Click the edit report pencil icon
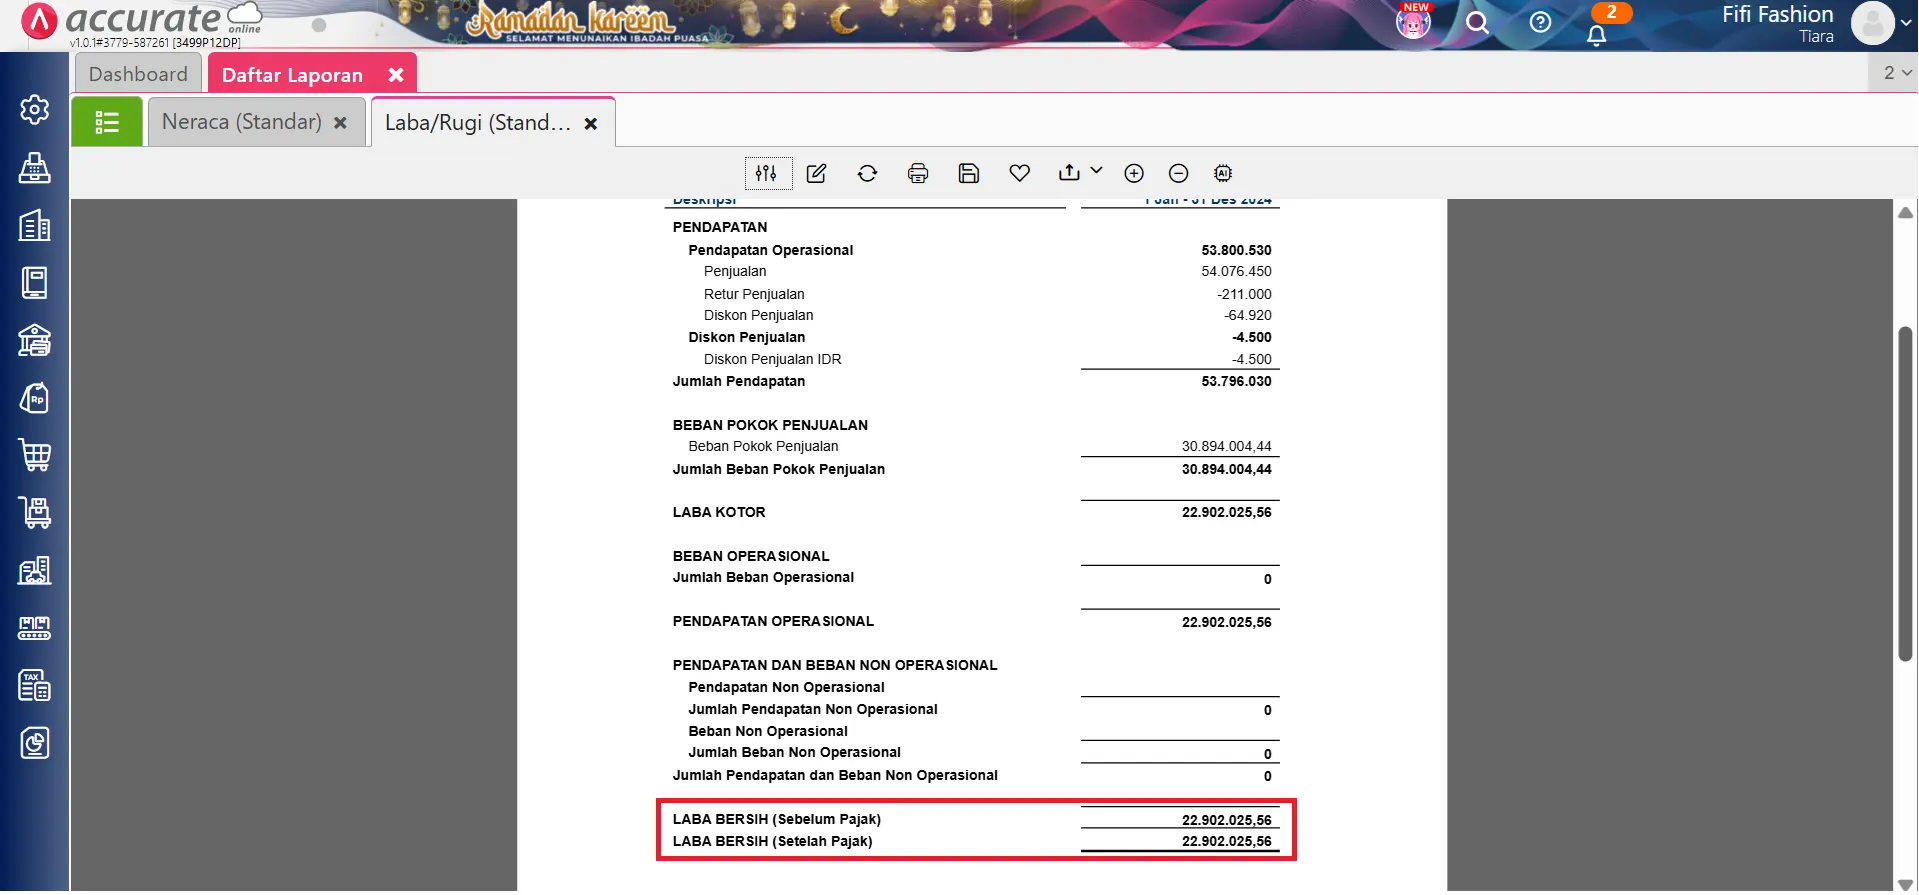This screenshot has width=1919, height=895. pyautogui.click(x=817, y=173)
